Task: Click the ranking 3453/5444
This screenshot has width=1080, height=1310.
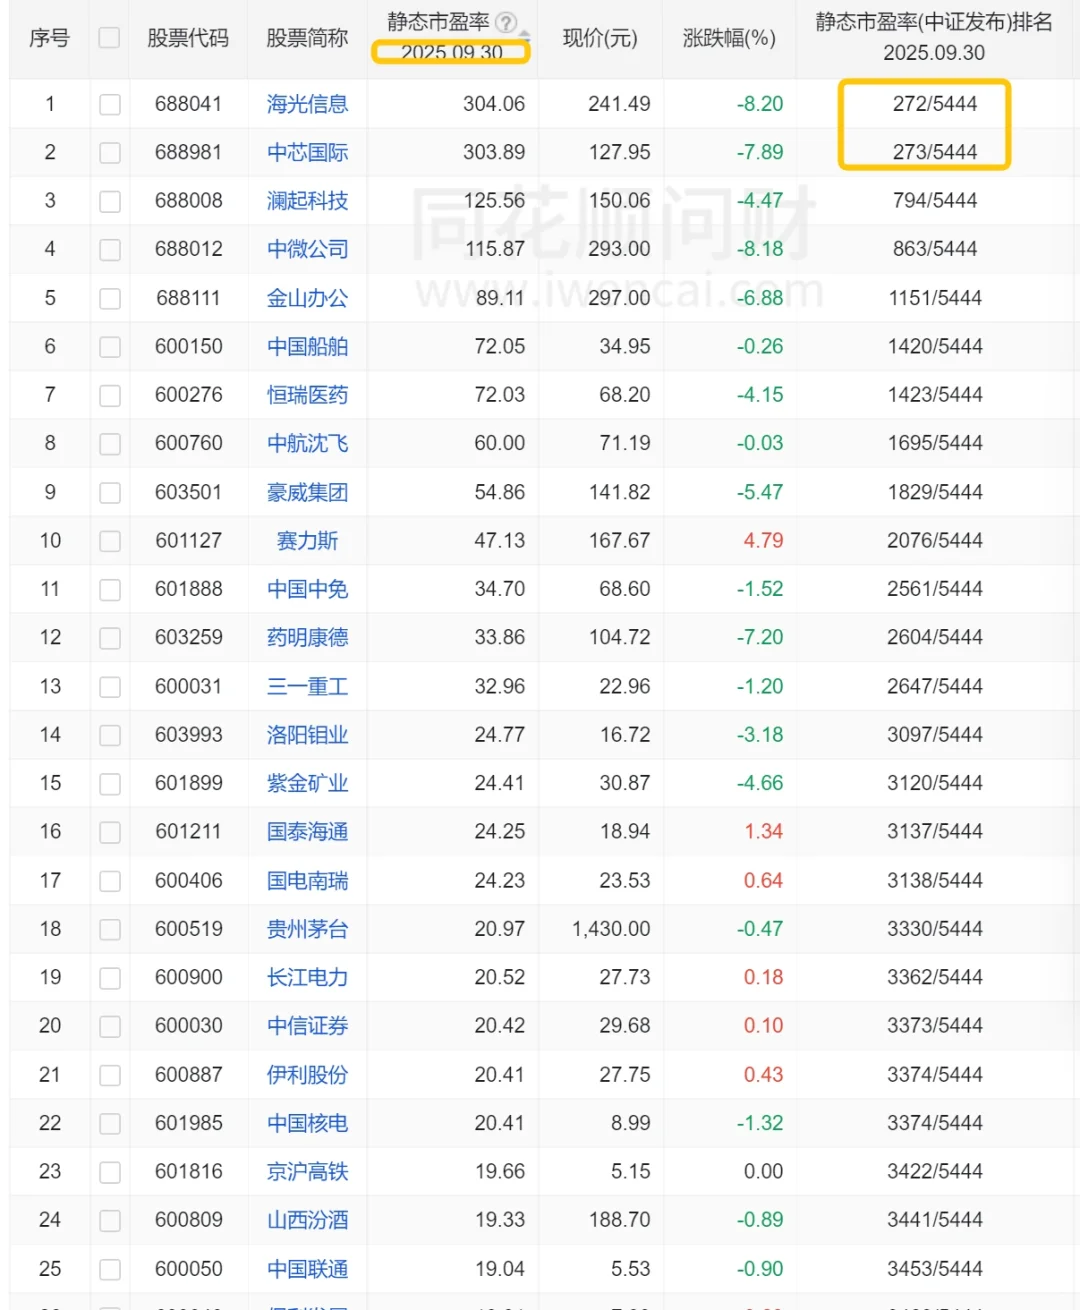Action: [x=935, y=1269]
